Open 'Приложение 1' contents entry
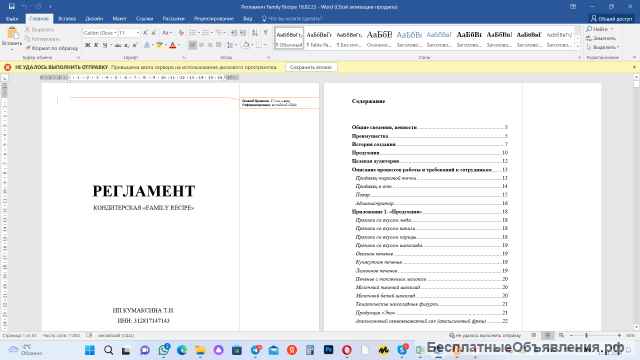 [429, 211]
